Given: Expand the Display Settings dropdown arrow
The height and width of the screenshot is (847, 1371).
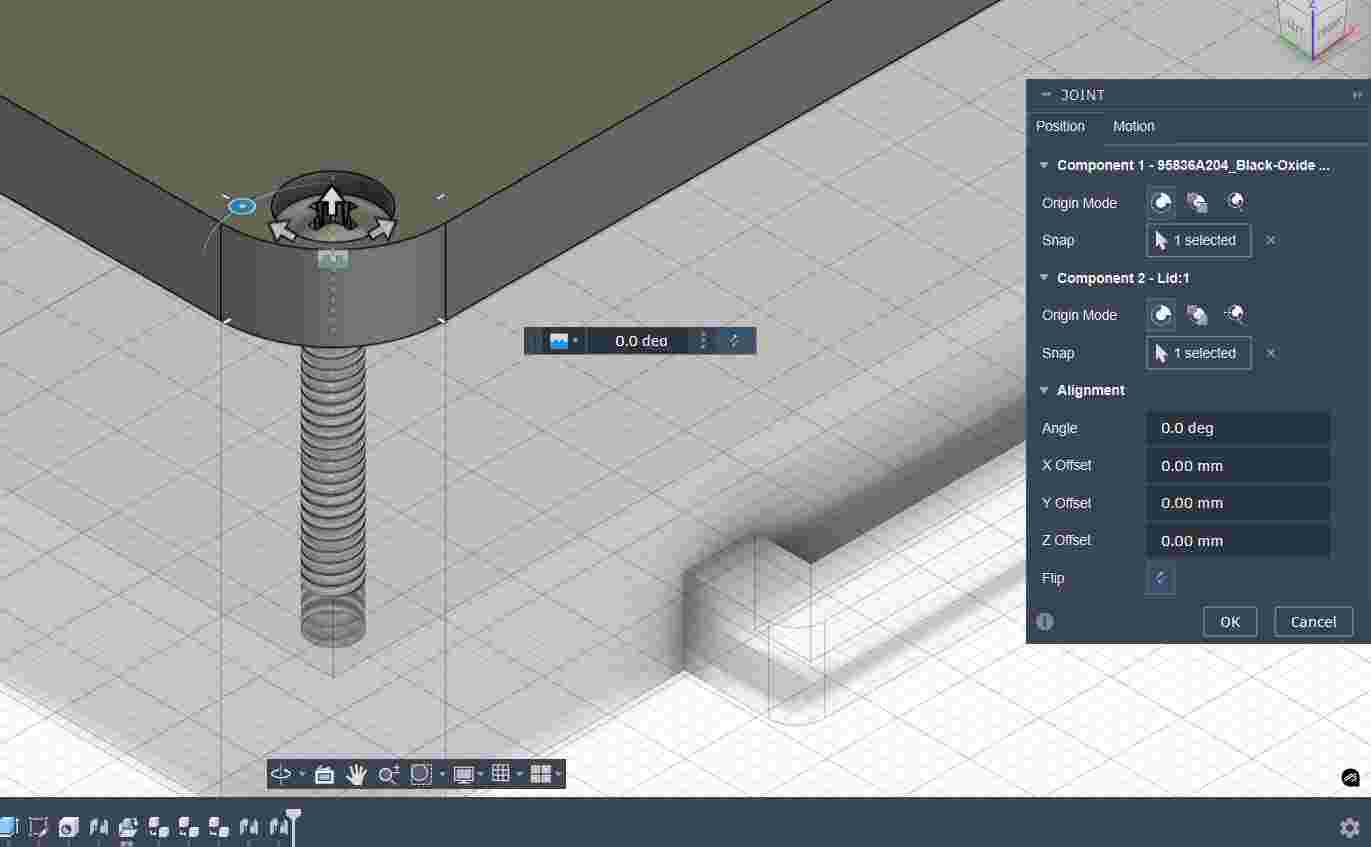Looking at the screenshot, I should click(481, 775).
